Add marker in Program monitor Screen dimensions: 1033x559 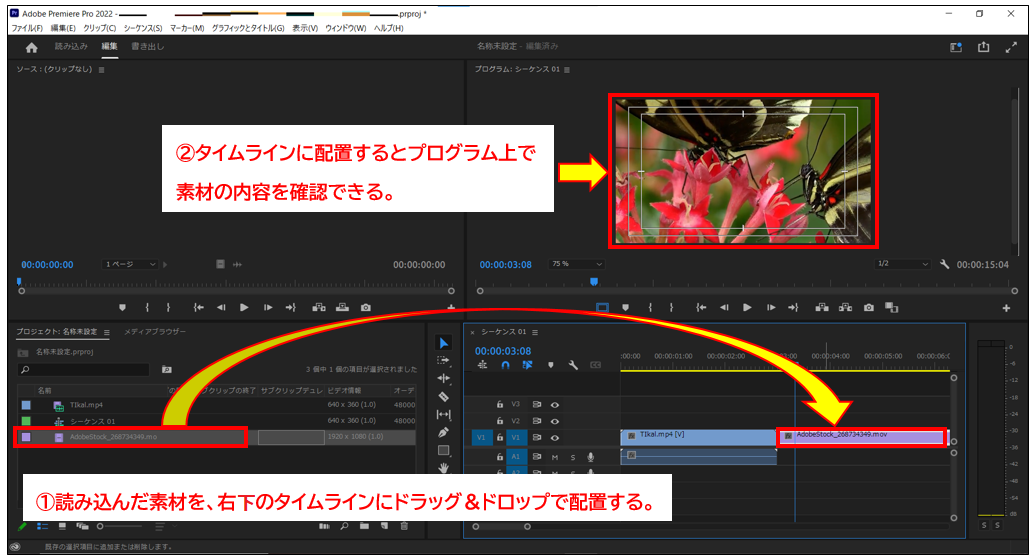tap(625, 307)
